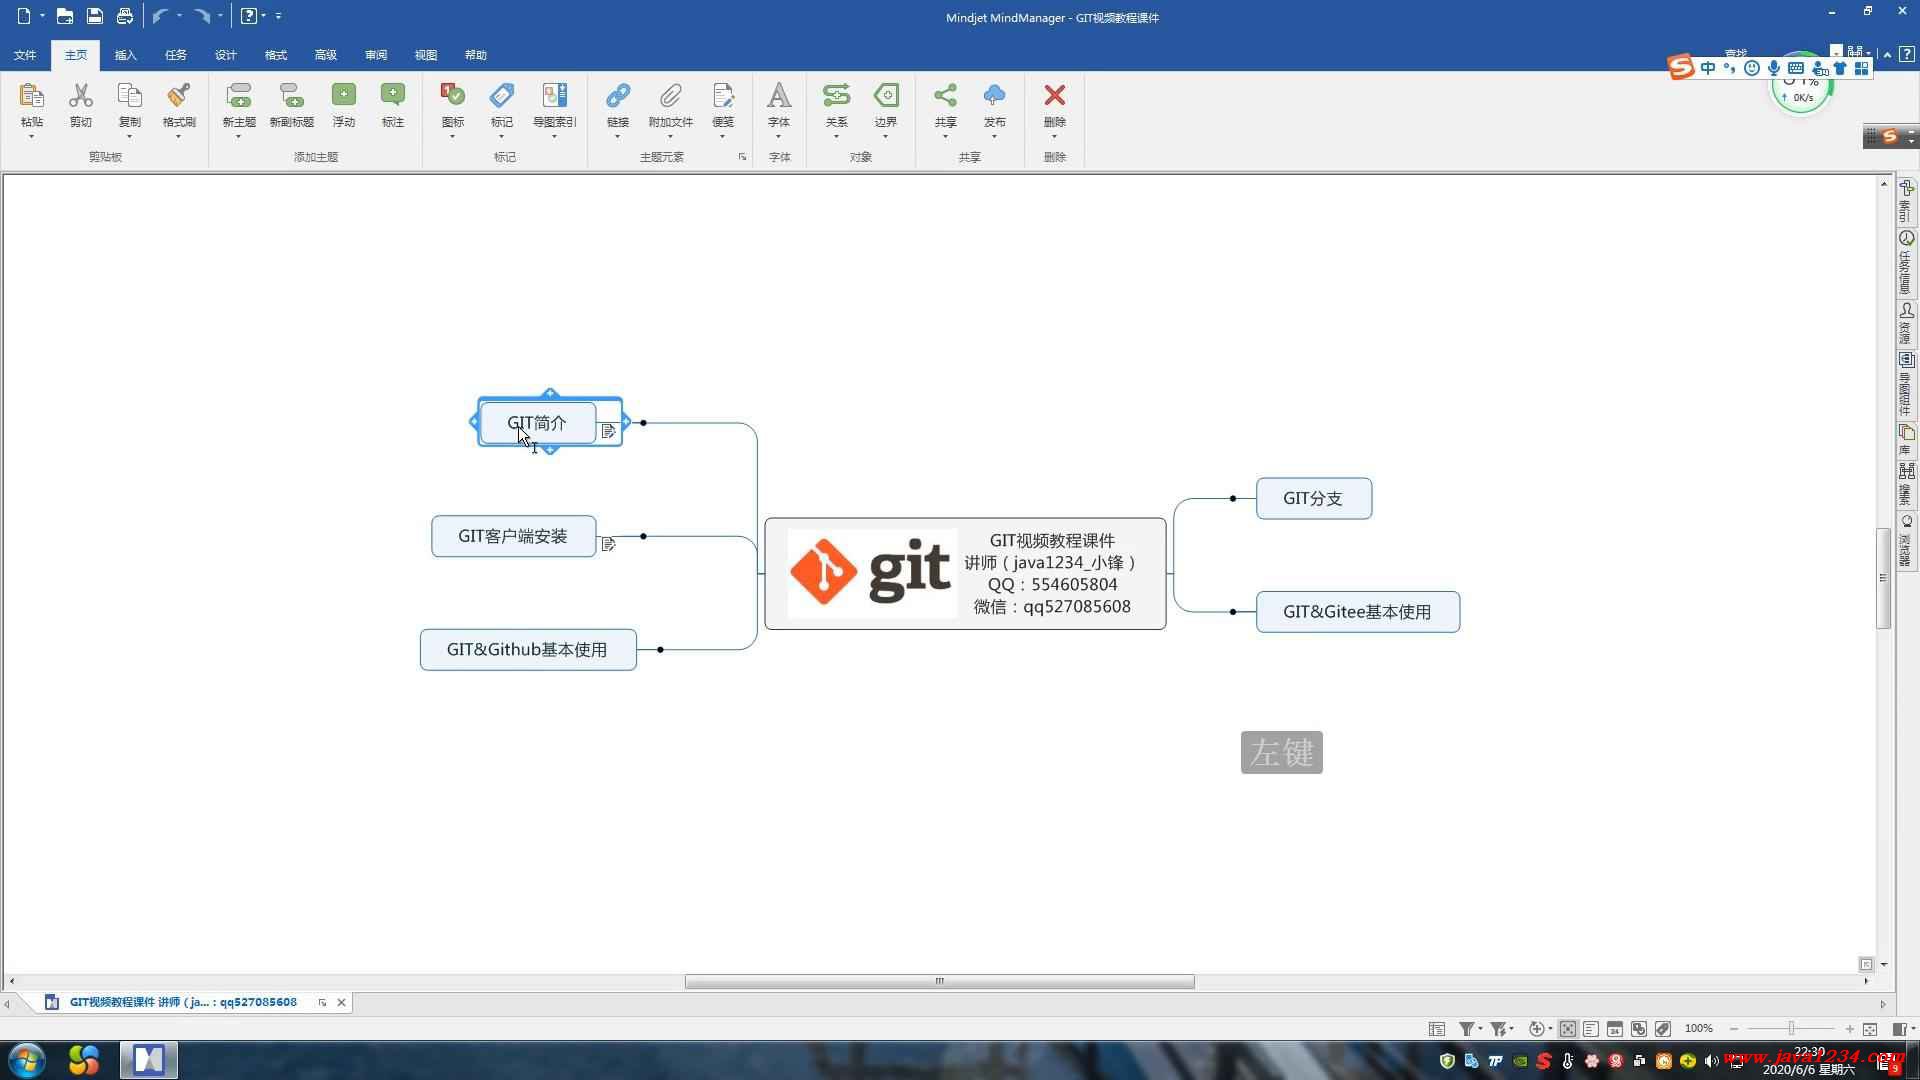The width and height of the screenshot is (1920, 1080).
Task: Switch to the Task (任务) tab
Action: (176, 55)
